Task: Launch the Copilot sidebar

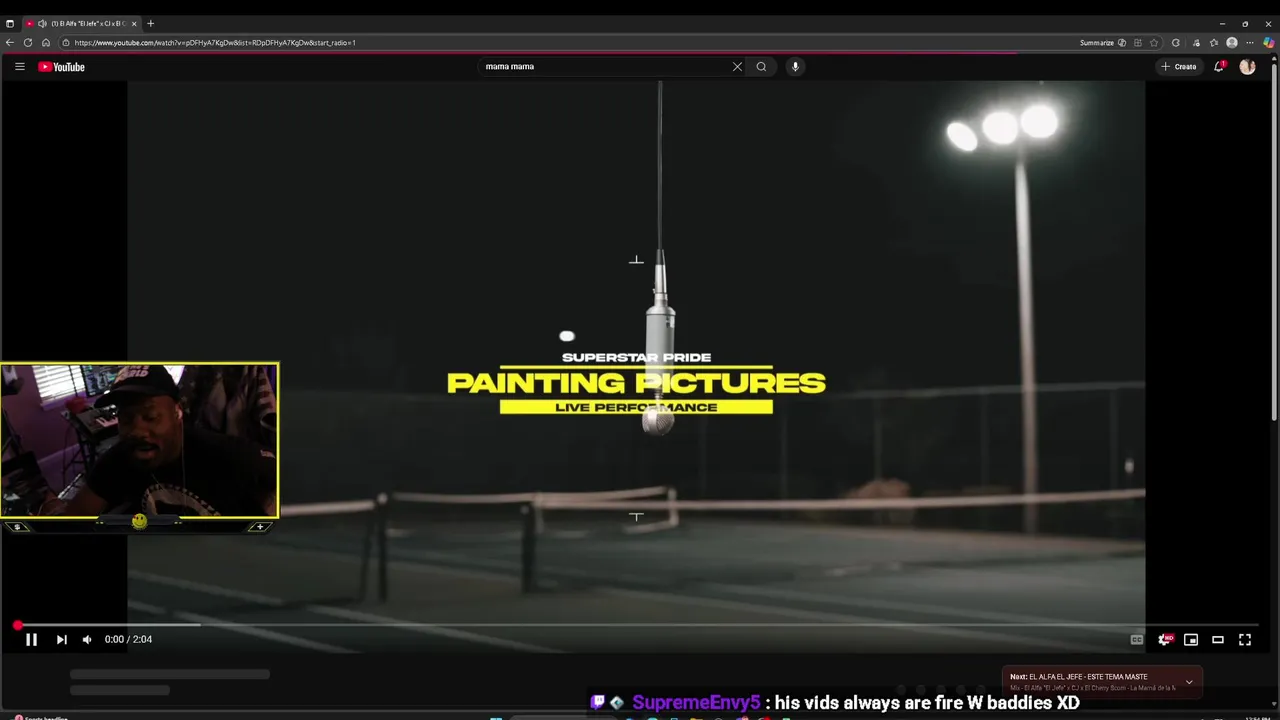Action: pos(1269,43)
